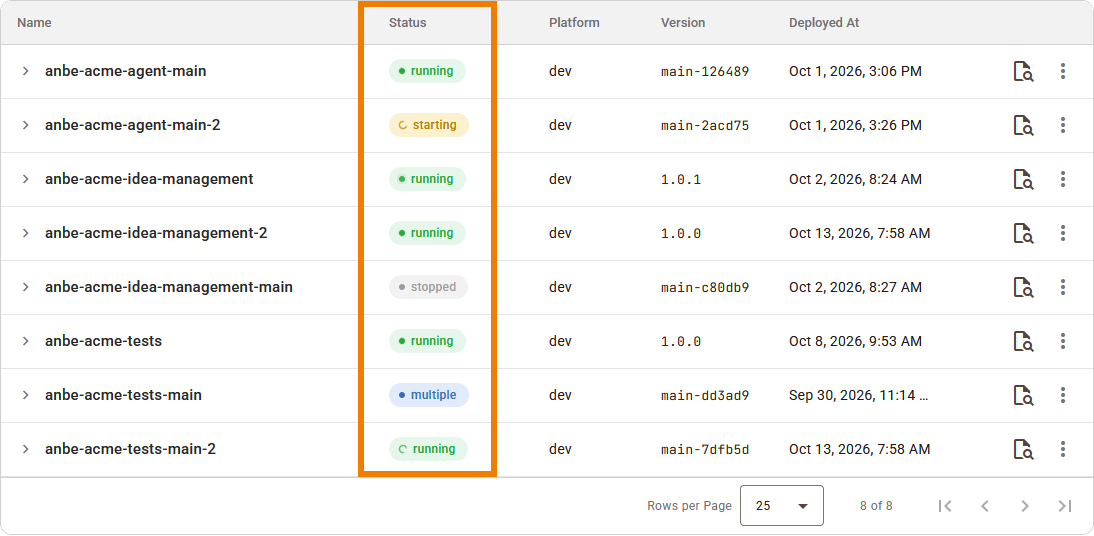Open logs icon for anbe-acme-idea-management-main
This screenshot has width=1094, height=536.
pyautogui.click(x=1023, y=287)
